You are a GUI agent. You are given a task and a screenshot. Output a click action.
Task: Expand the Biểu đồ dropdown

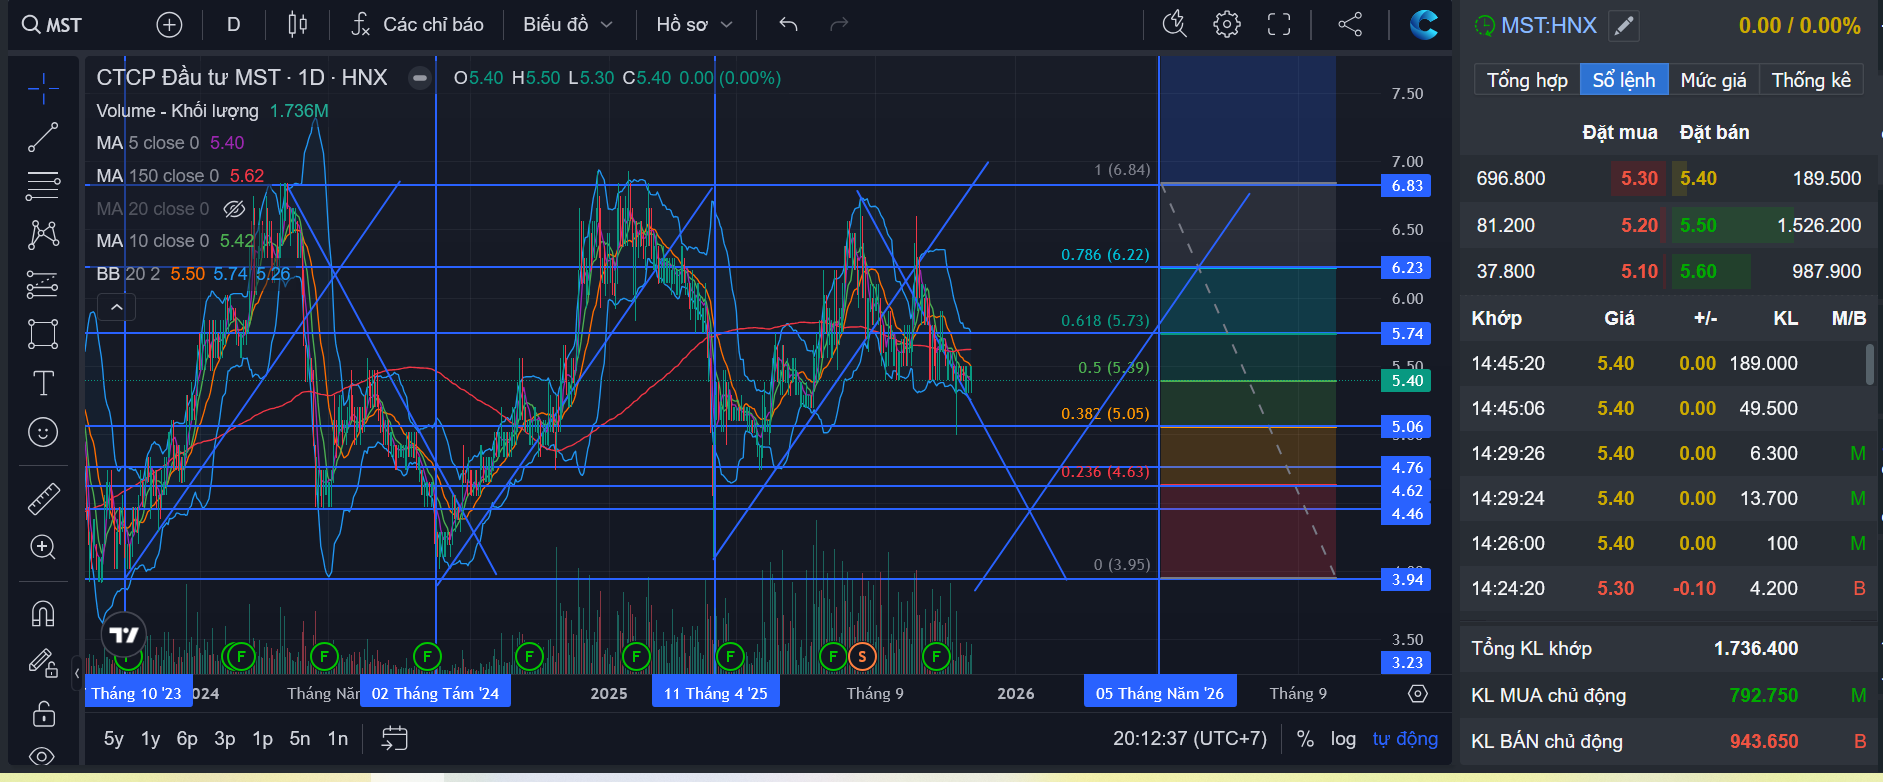tap(567, 25)
